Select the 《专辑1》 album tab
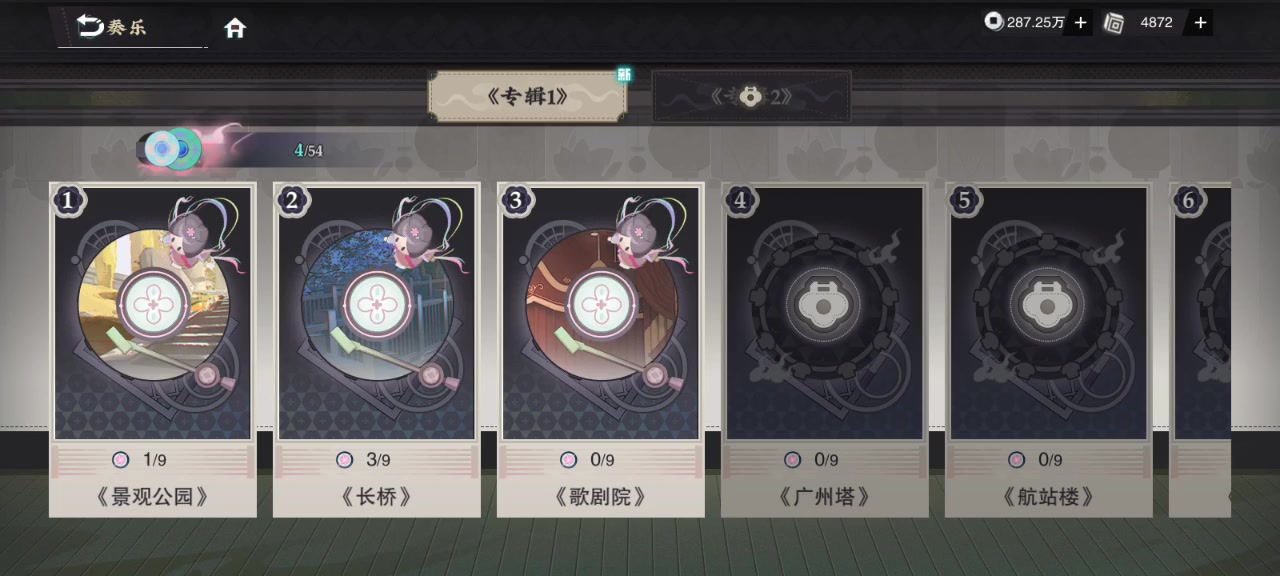The width and height of the screenshot is (1280, 576). click(x=527, y=96)
